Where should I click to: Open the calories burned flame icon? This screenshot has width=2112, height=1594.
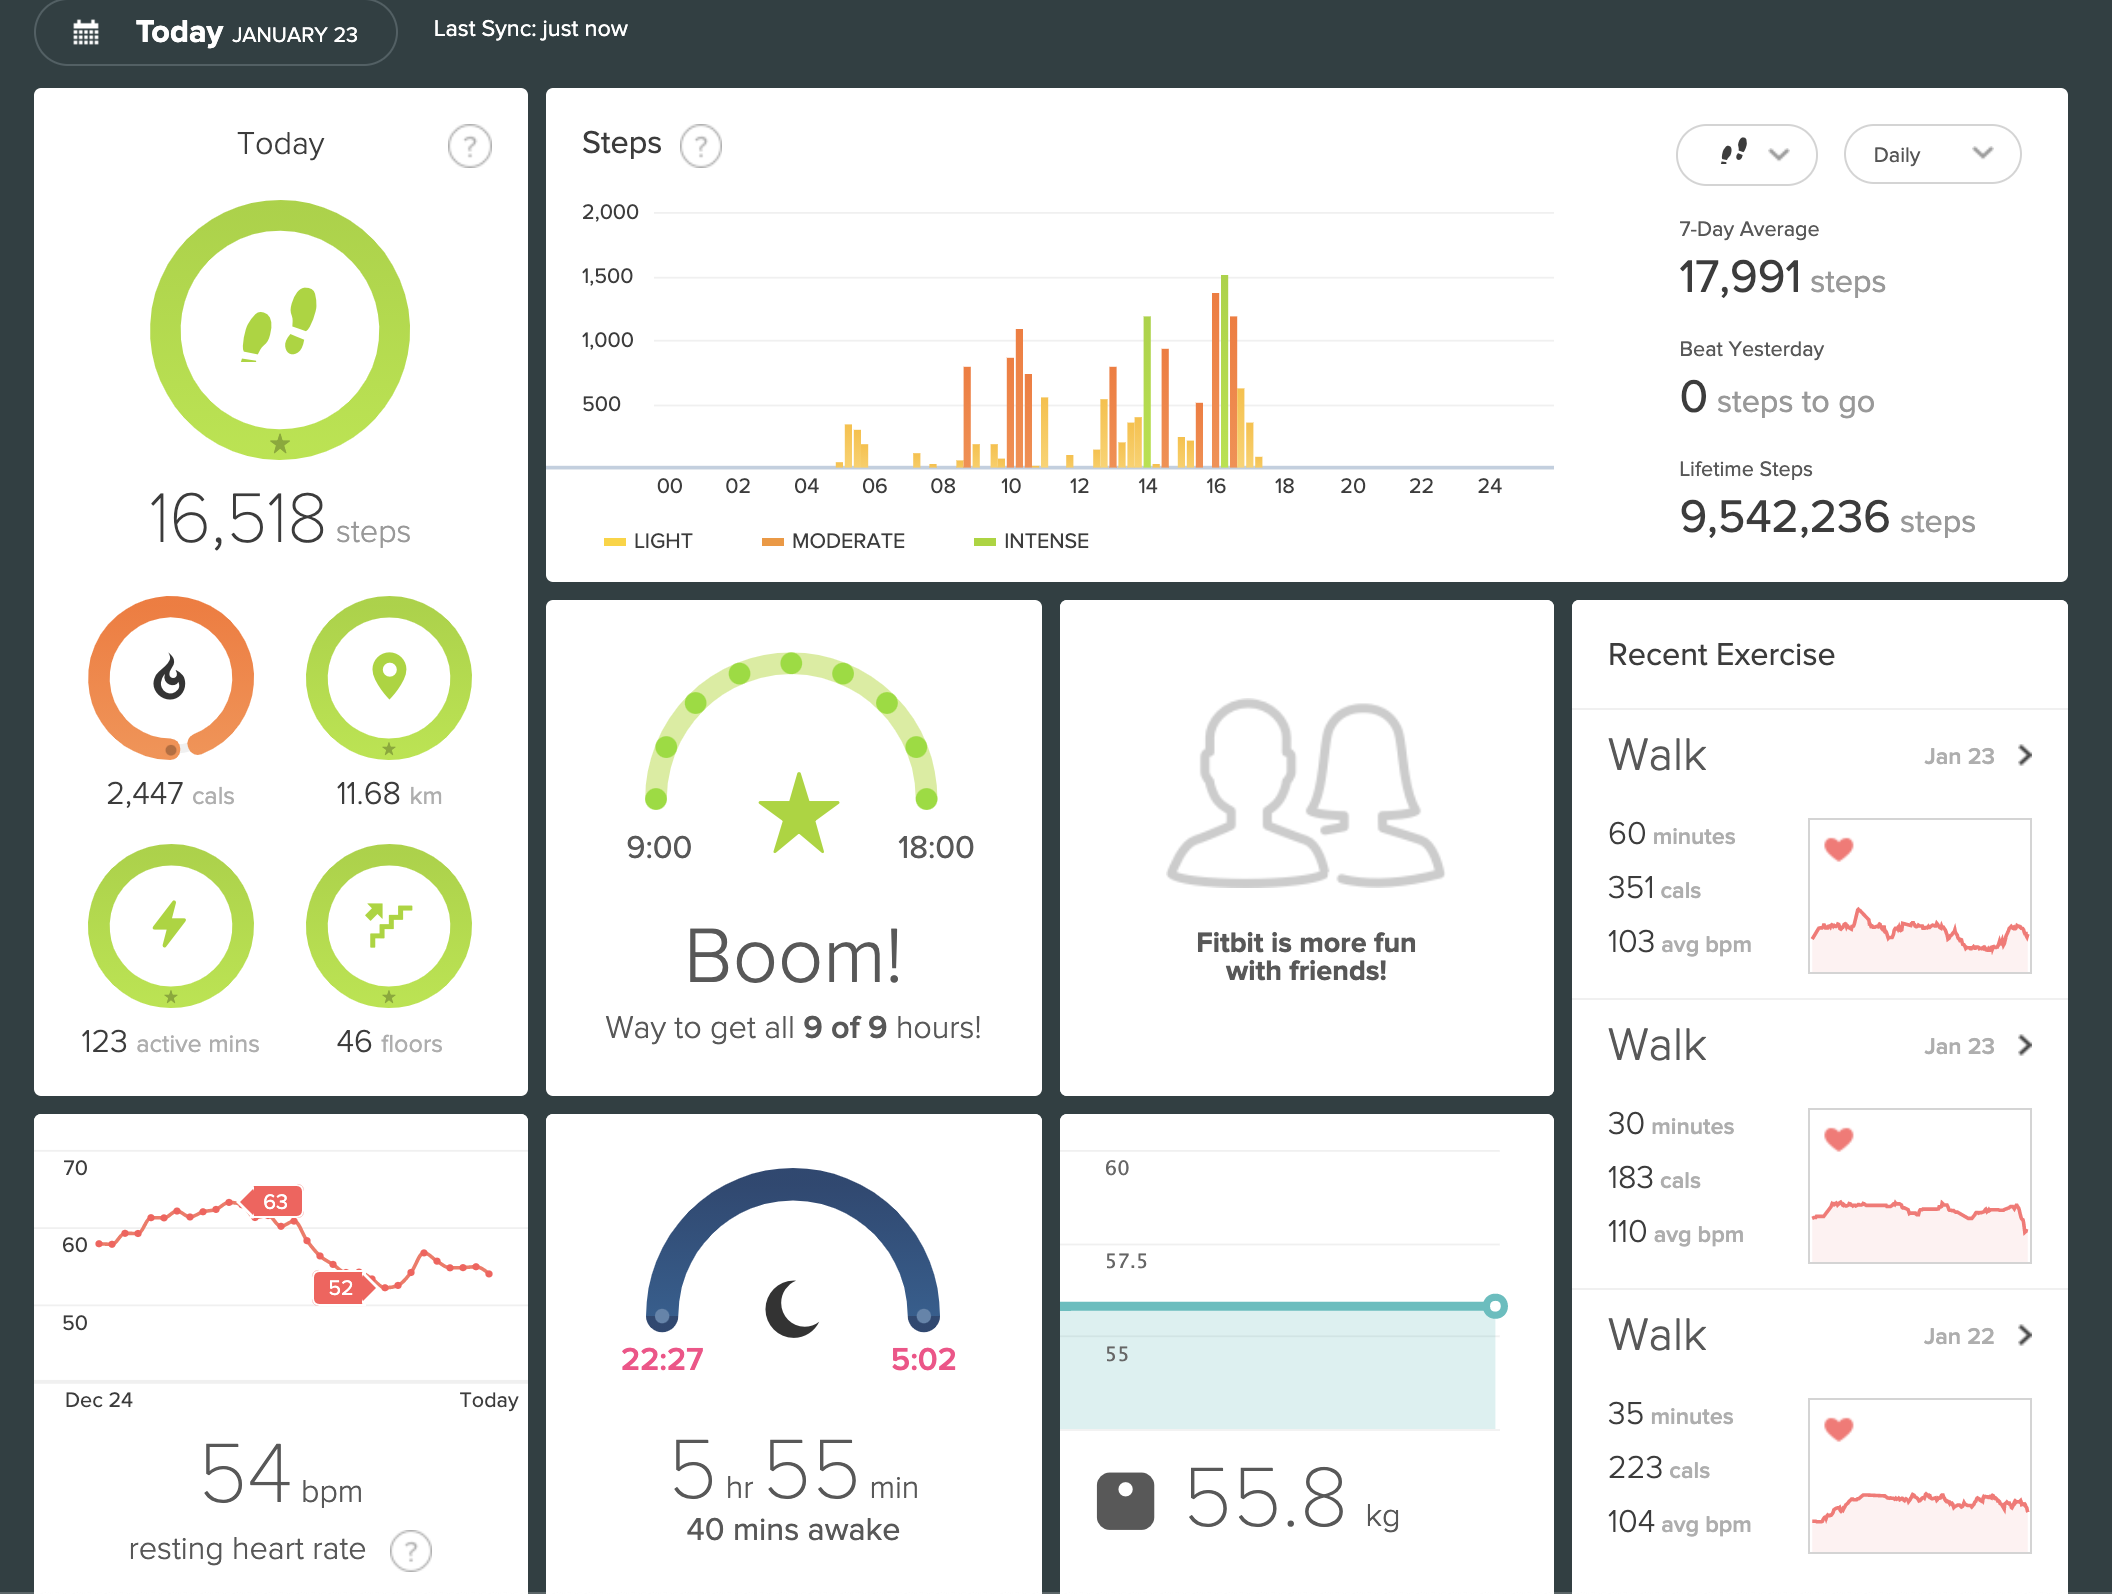170,678
